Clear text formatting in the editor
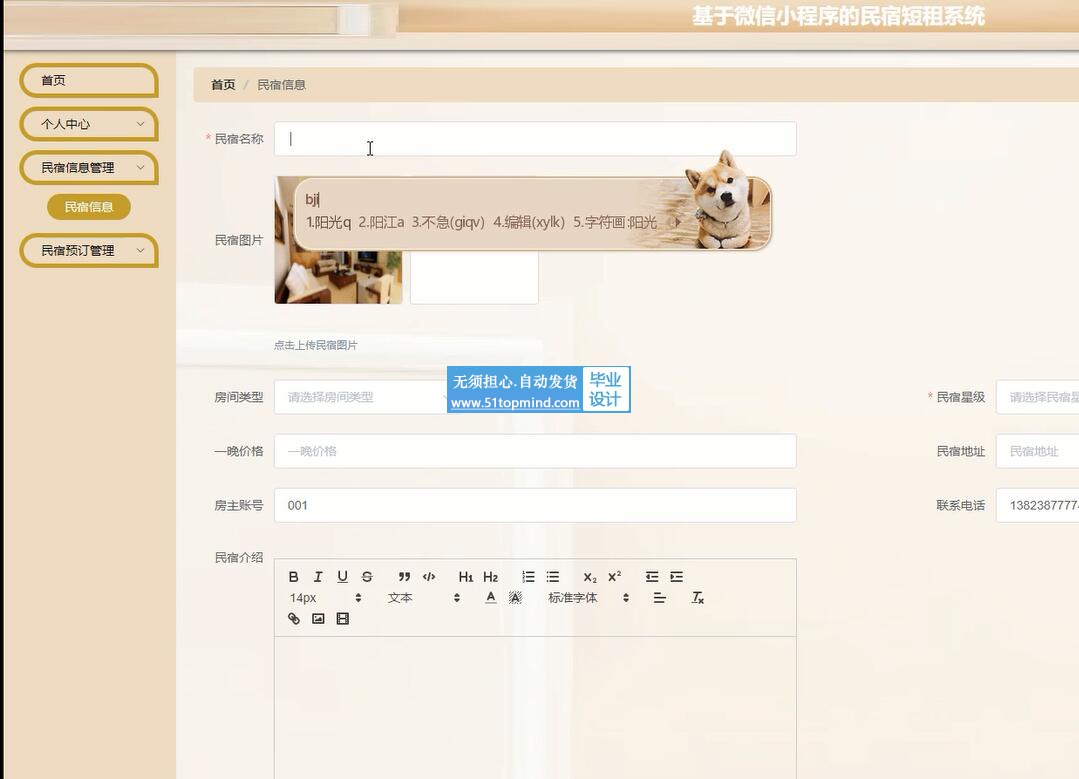The width and height of the screenshot is (1079, 779). coord(698,598)
